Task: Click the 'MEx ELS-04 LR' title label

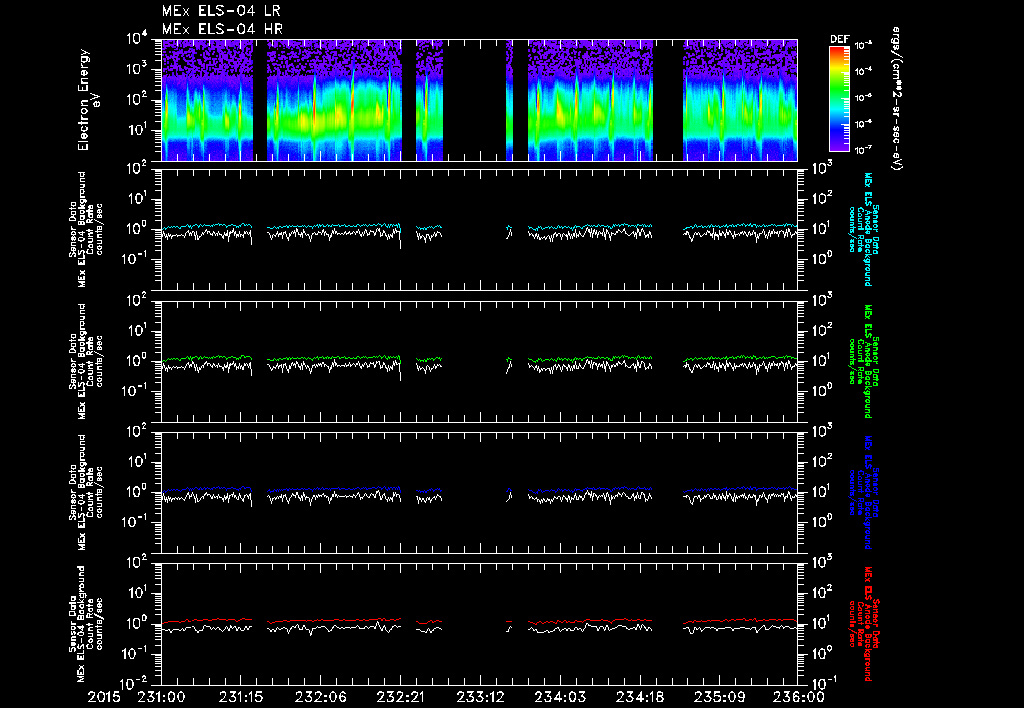Action: click(221, 11)
